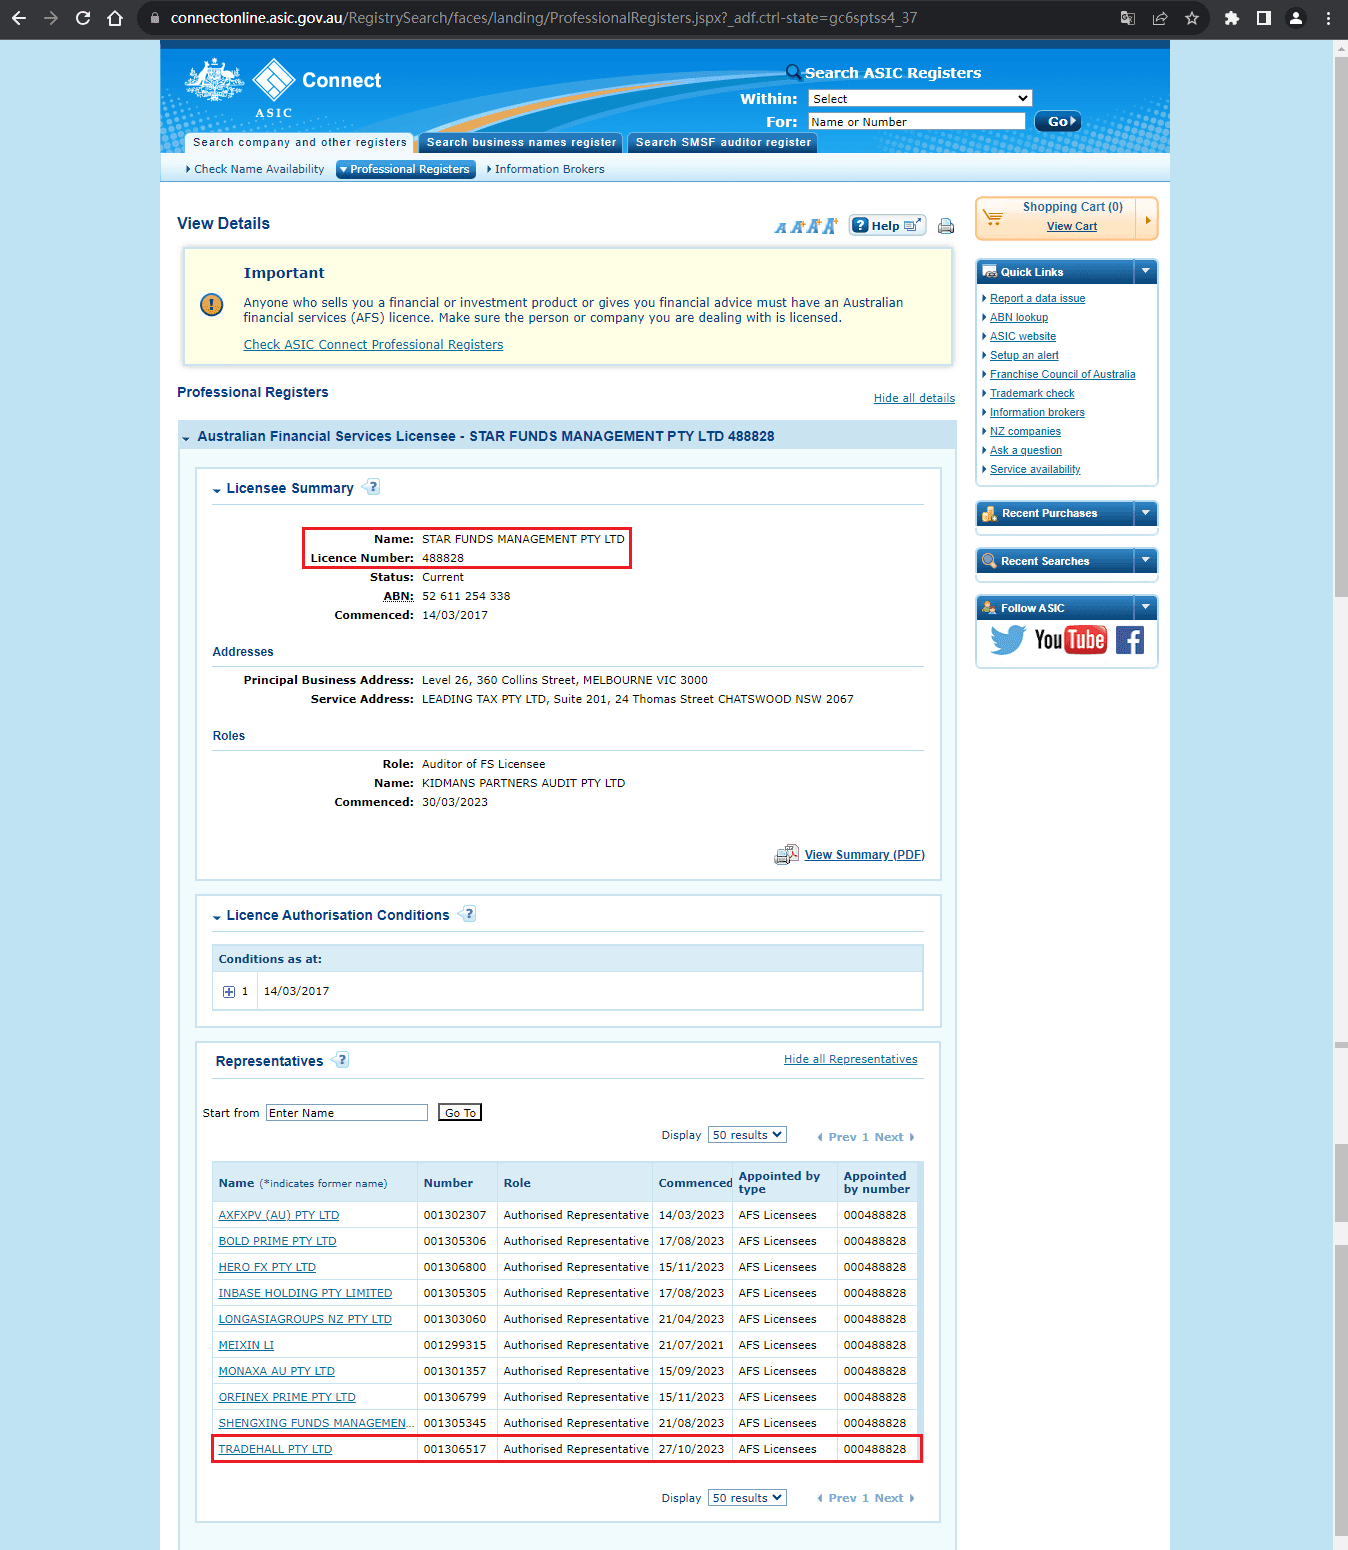Screen dimensions: 1348x1550
Task: Print the page using the printer icon
Action: (x=946, y=226)
